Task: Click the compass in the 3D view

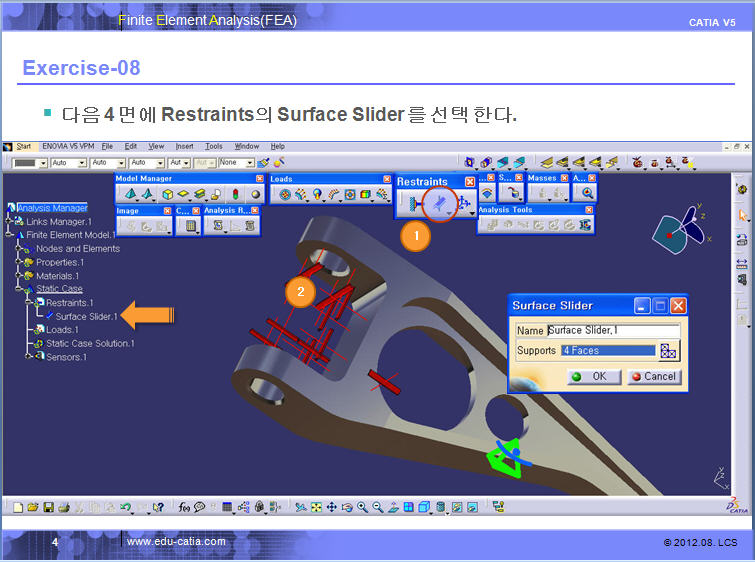Action: click(675, 232)
